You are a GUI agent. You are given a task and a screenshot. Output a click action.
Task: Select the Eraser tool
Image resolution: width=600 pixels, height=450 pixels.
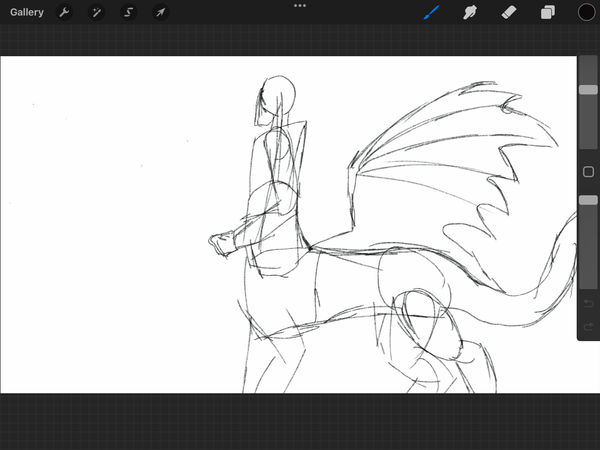click(509, 12)
